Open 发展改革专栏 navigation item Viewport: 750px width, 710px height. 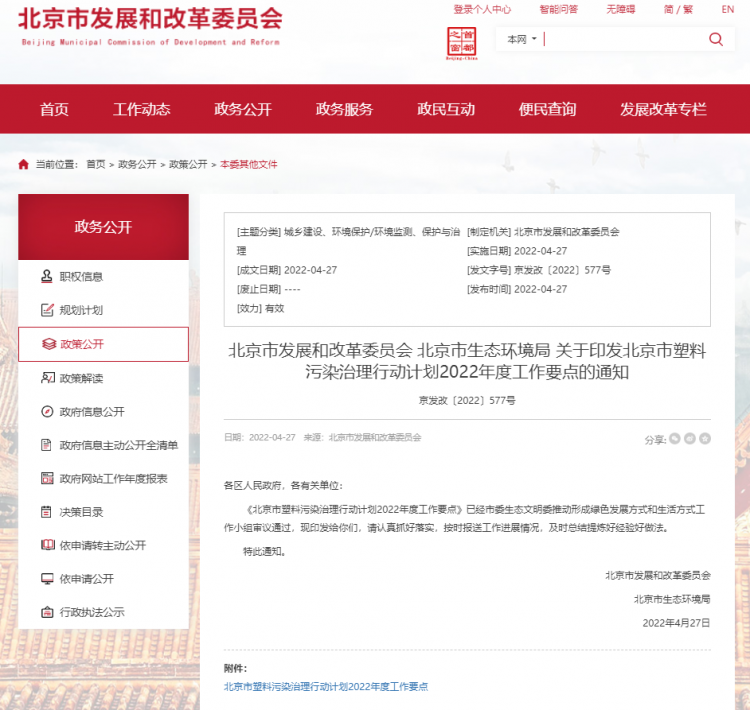tap(663, 109)
